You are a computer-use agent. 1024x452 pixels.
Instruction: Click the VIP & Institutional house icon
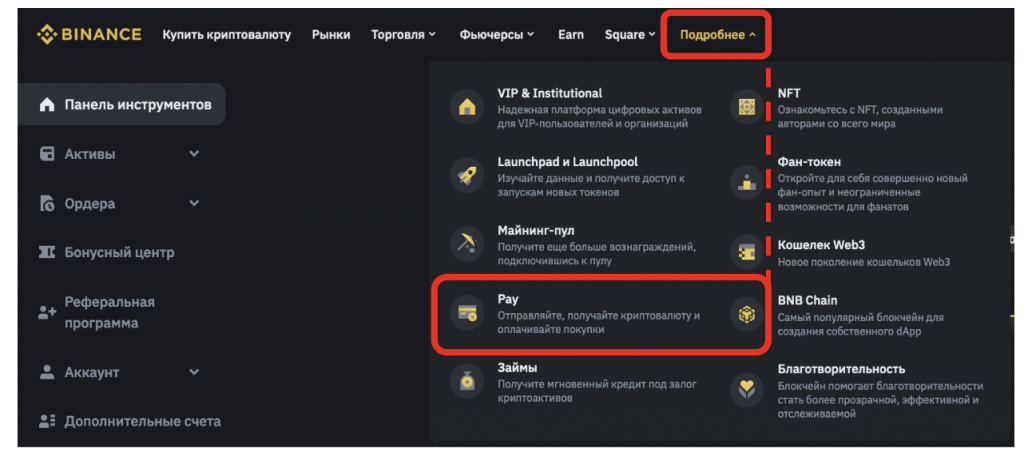click(x=466, y=107)
